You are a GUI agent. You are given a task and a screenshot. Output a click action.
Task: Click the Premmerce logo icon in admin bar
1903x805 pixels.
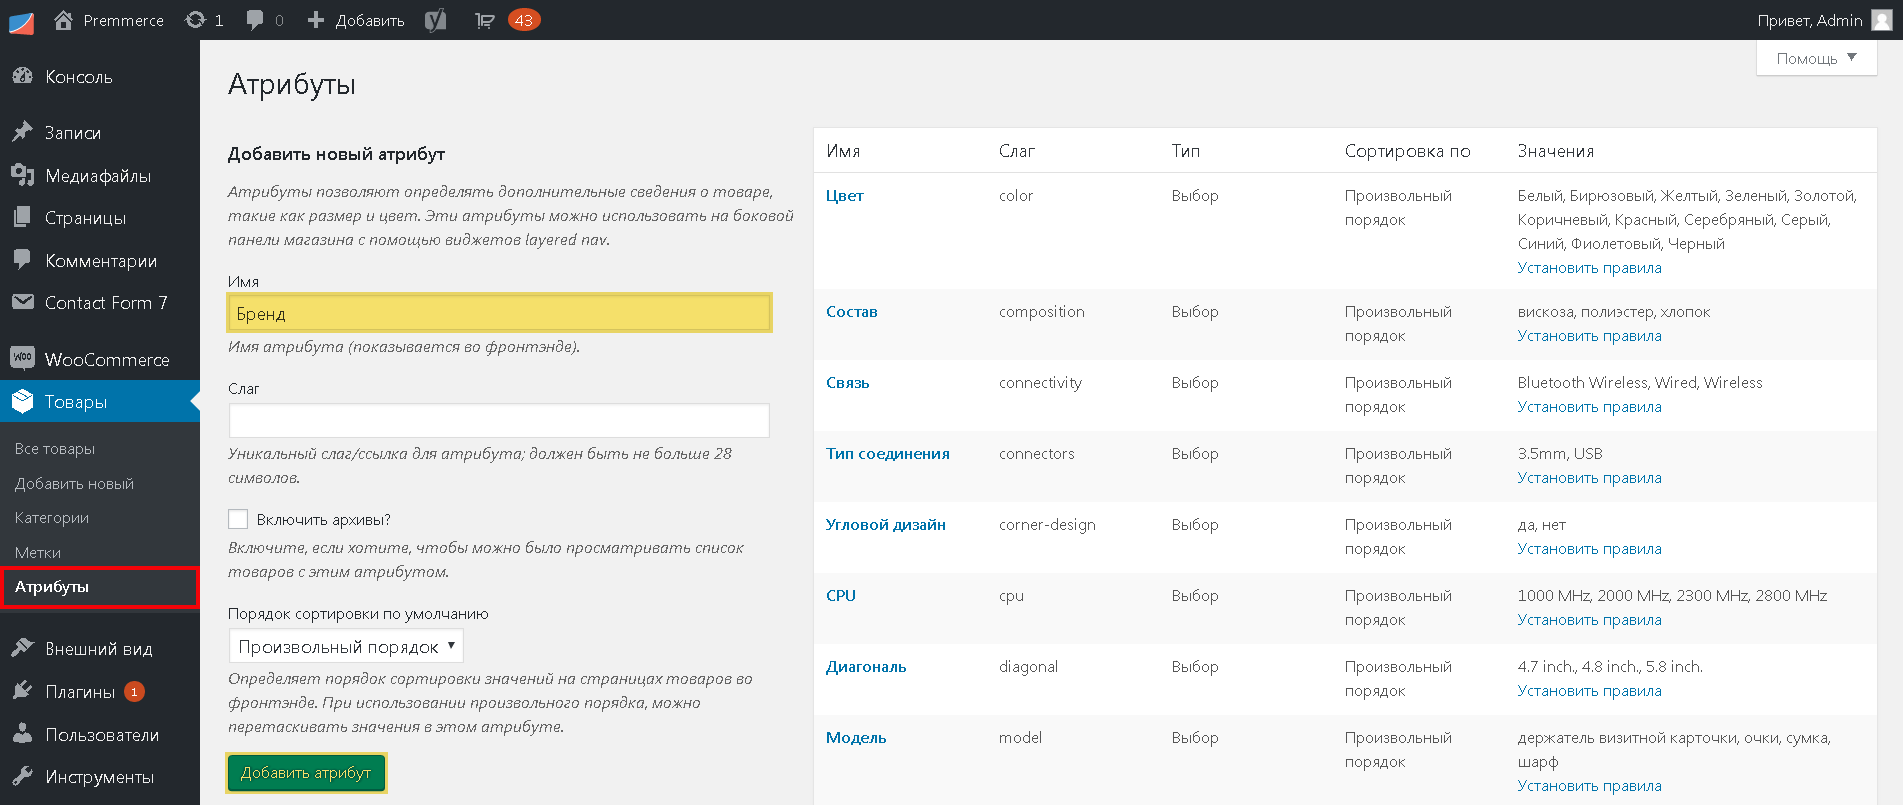pyautogui.click(x=21, y=21)
